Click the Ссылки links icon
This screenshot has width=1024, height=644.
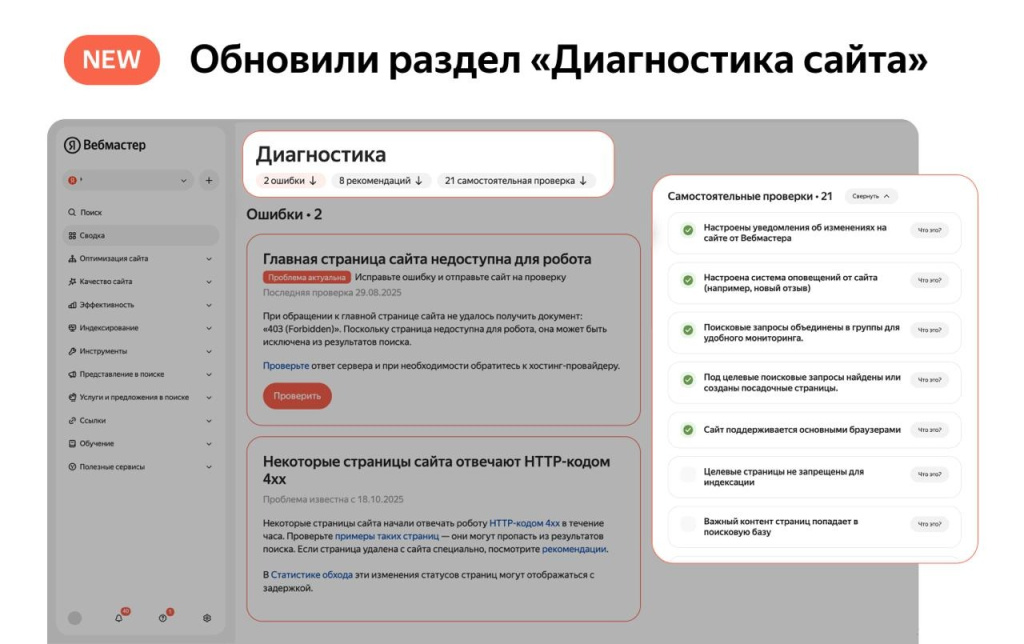71,419
